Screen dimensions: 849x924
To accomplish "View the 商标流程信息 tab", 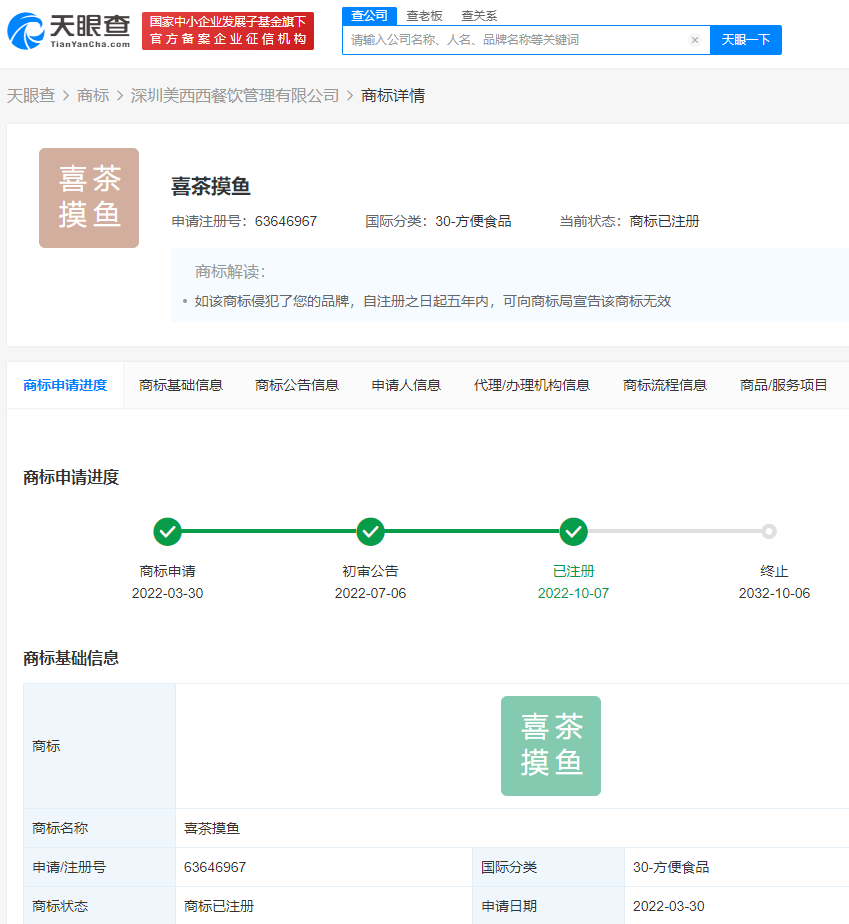I will pyautogui.click(x=665, y=384).
